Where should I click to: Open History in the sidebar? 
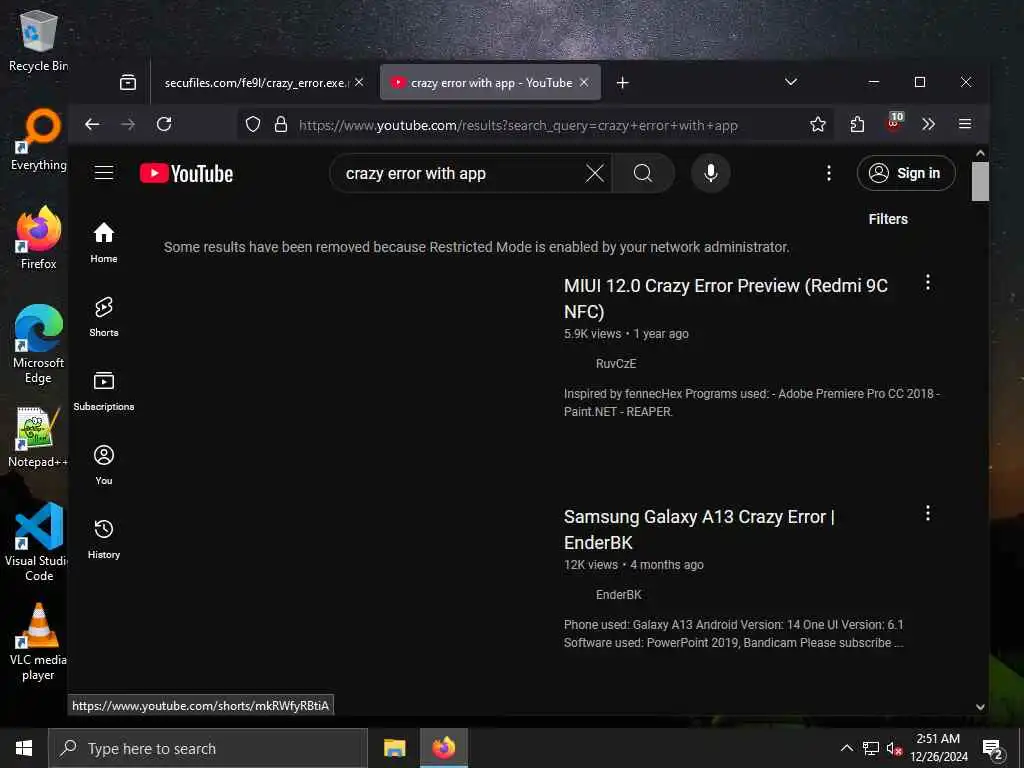(x=104, y=539)
